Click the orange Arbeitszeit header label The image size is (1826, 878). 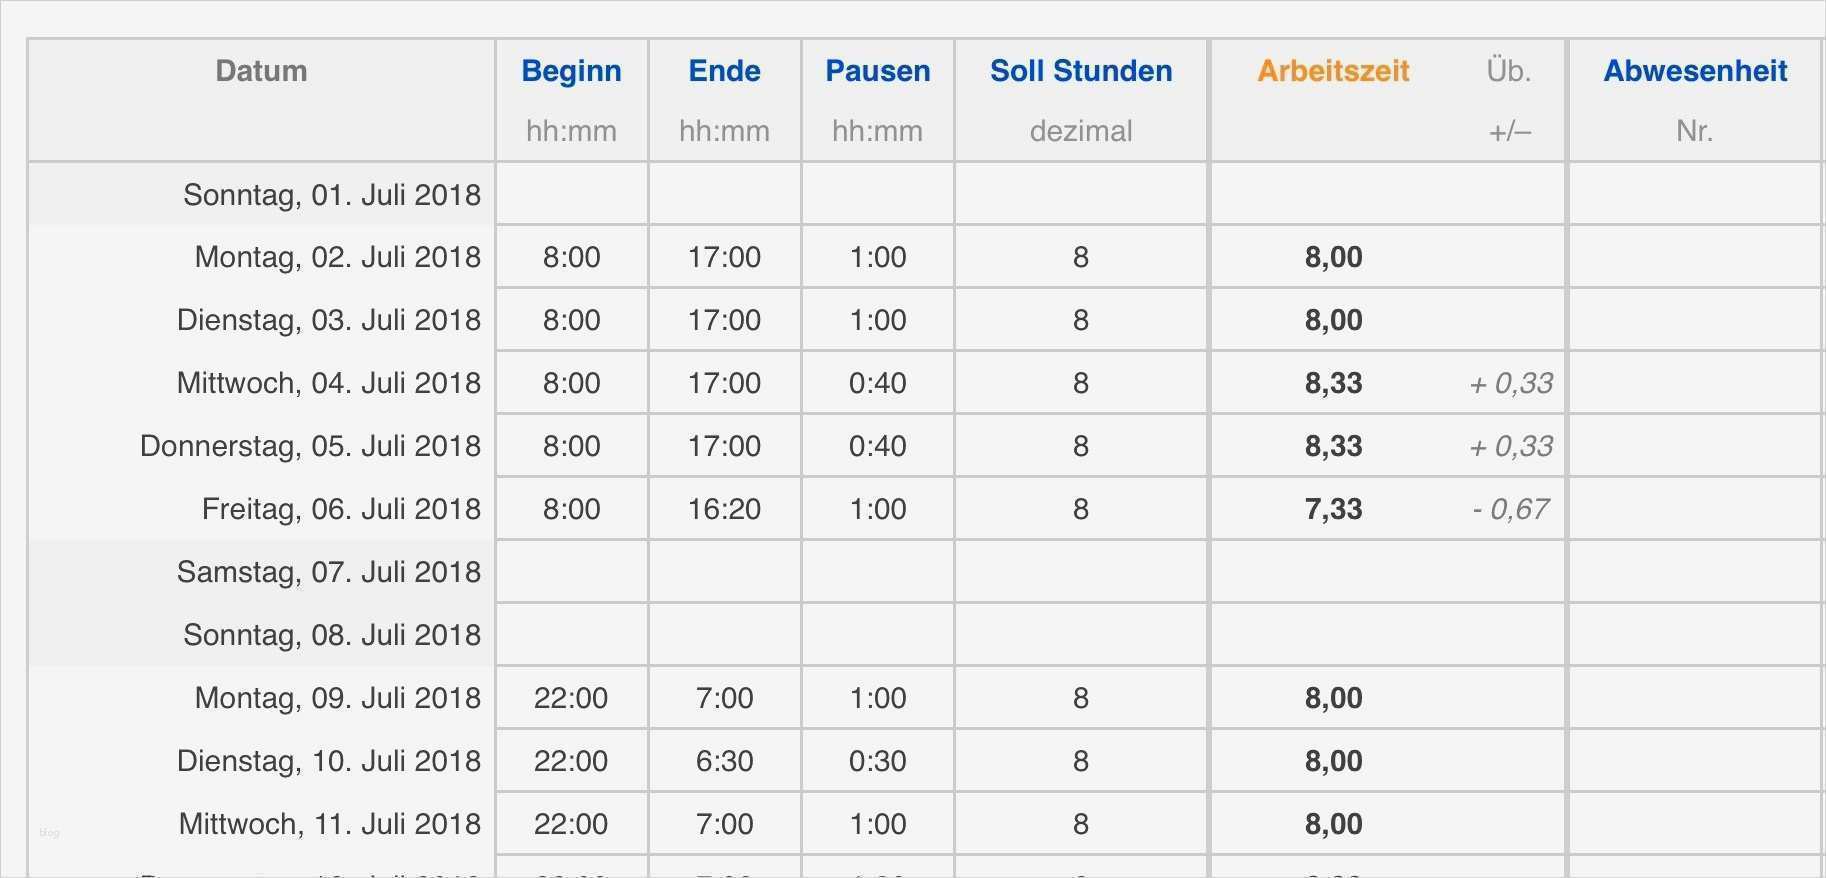[x=1333, y=71]
